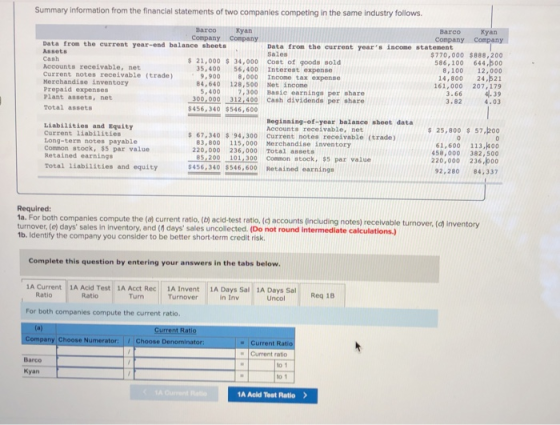
Task: Click Barco cash value $21,000
Action: coord(204,61)
